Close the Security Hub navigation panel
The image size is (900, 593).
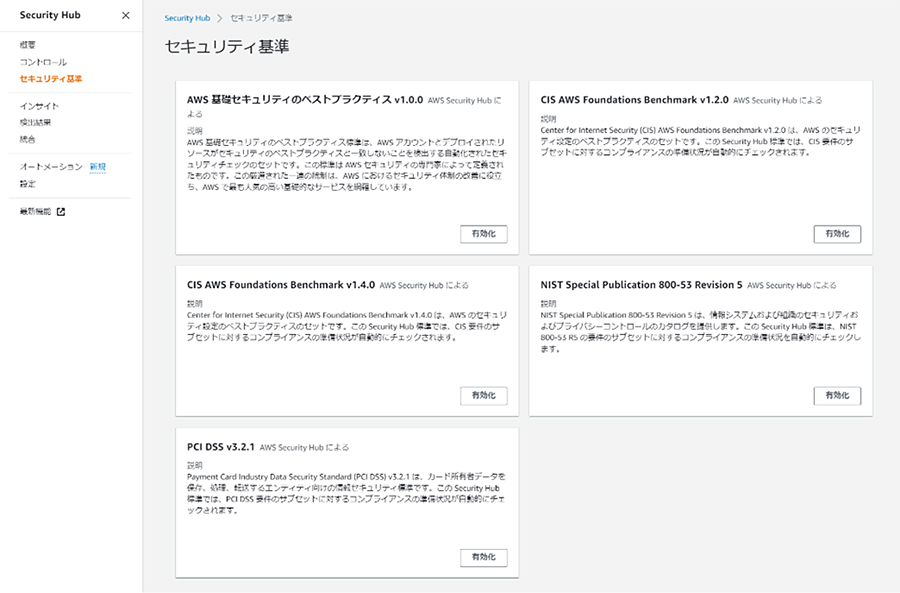click(x=126, y=15)
